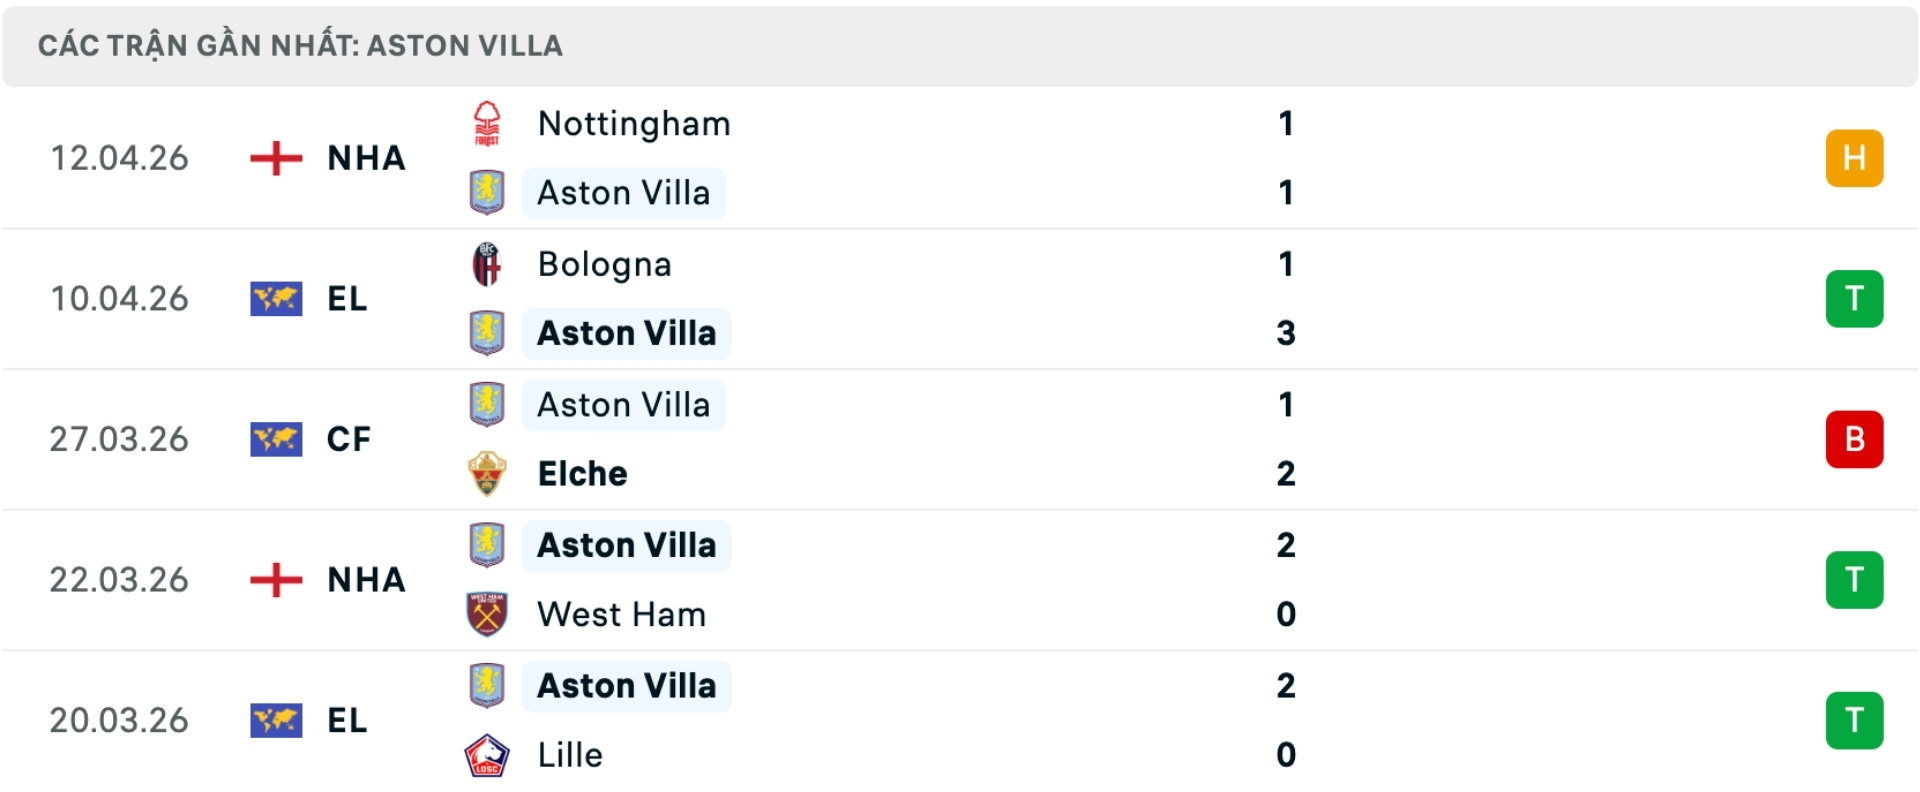Open the Nottingham team link
This screenshot has height=792, width=1920.
634,124
